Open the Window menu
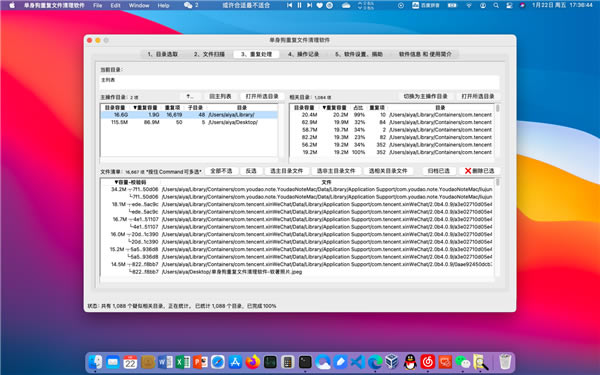 139,5
